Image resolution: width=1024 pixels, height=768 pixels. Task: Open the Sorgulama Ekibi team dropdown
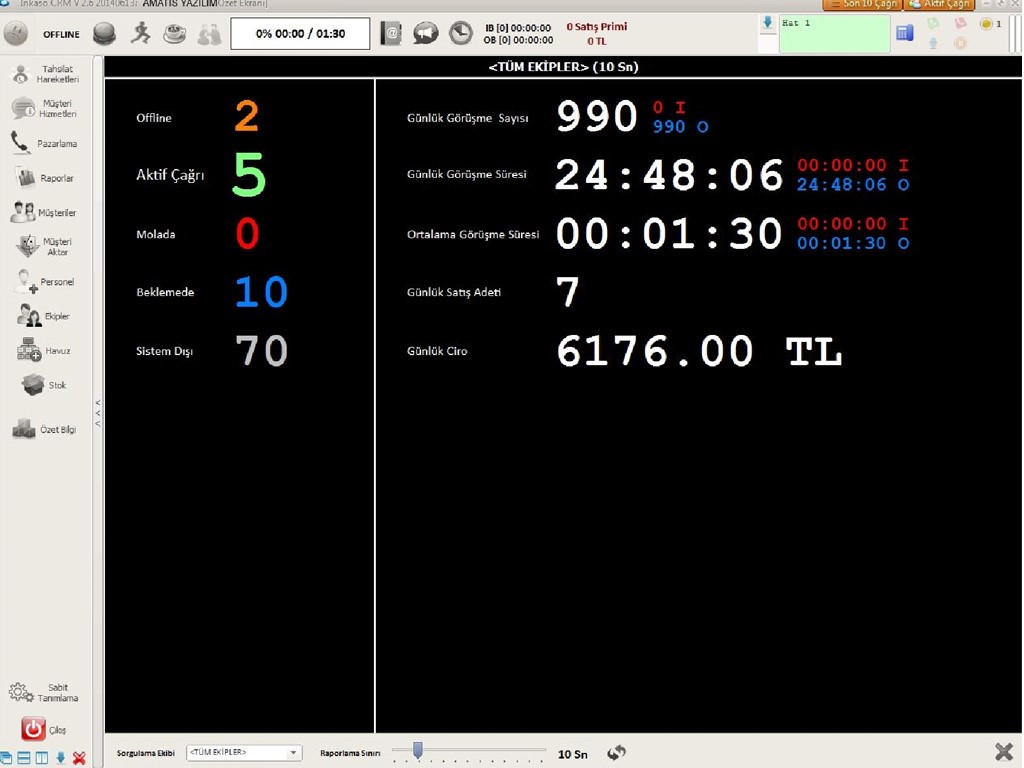(x=244, y=753)
